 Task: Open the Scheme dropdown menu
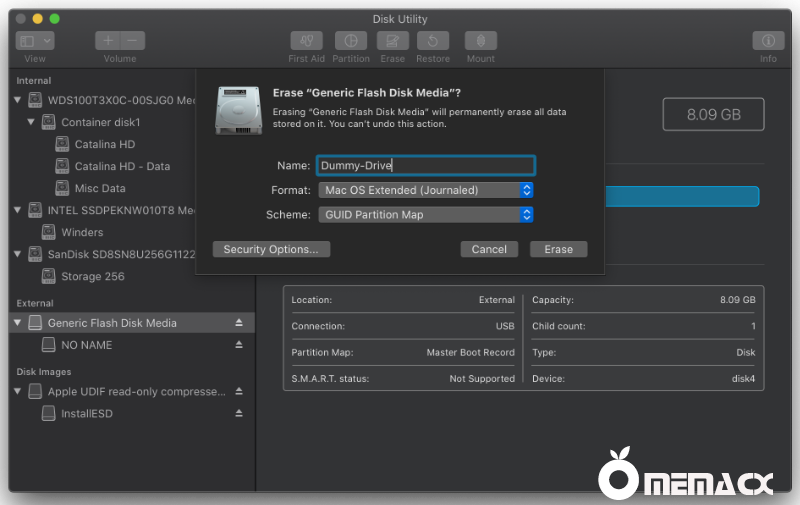[426, 215]
